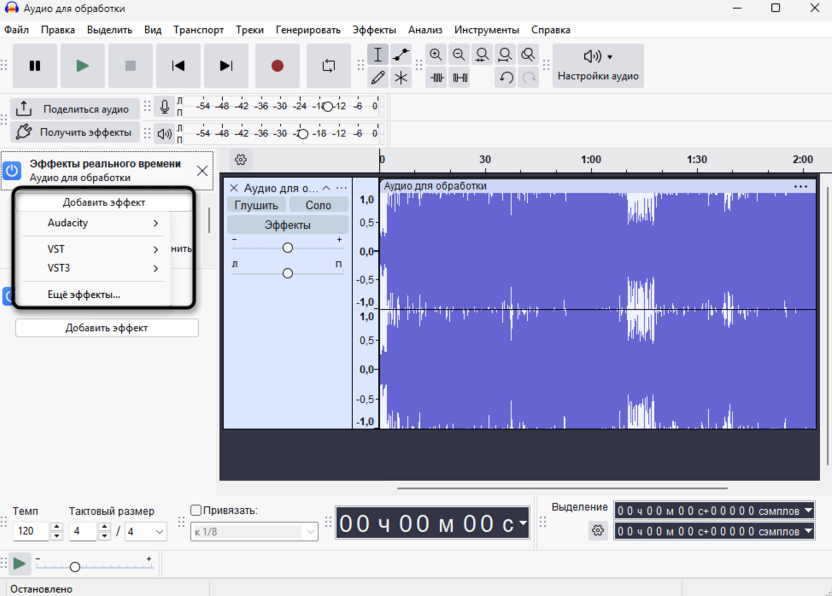Screen dimensions: 832x596
Task: Select the Selection (I-beam) tool
Action: (x=378, y=55)
